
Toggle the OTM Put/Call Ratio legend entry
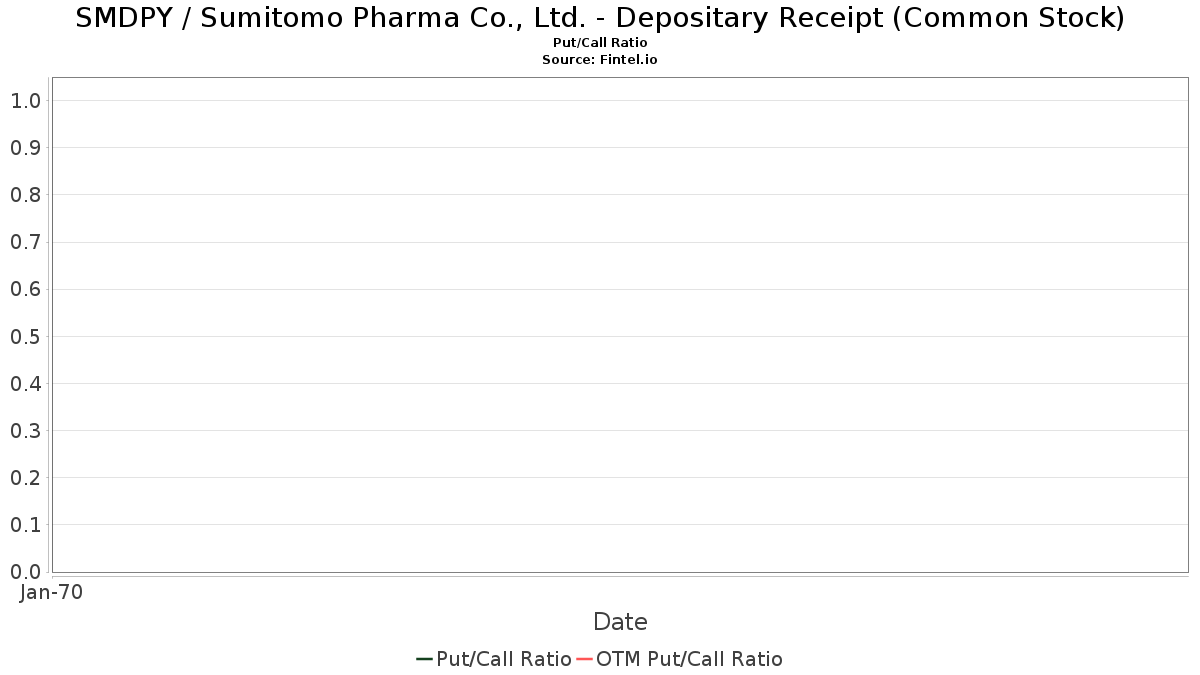(680, 659)
